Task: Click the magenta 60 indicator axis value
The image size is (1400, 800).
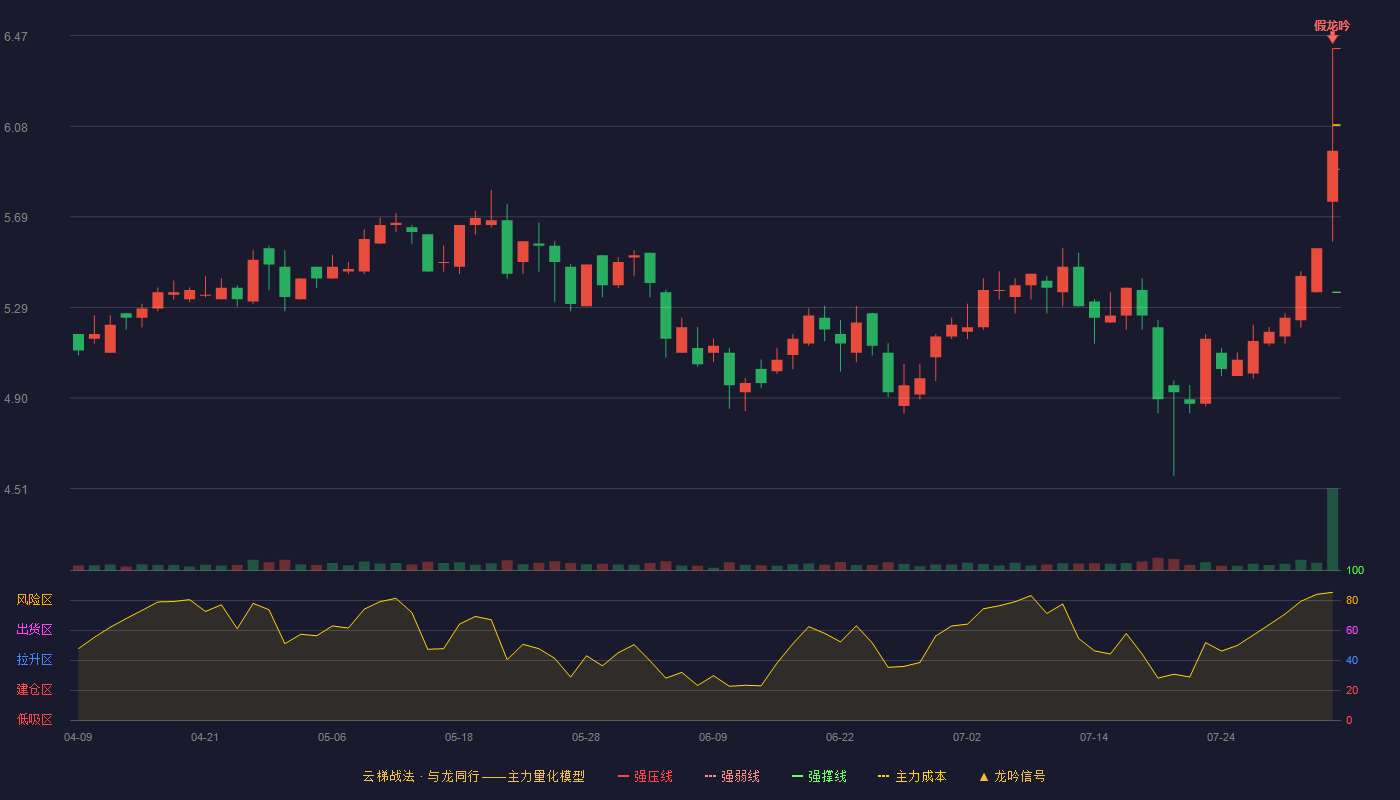Action: tap(1351, 630)
